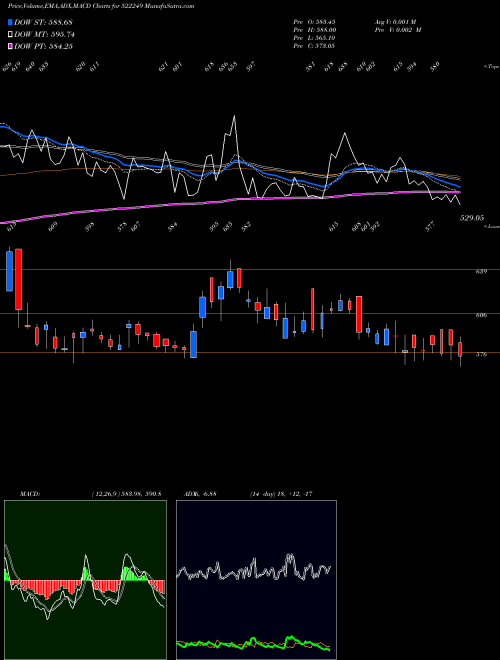This screenshot has height=660, width=500.
Task: Click the Pre L: 565.10 value
Action: click(314, 38)
